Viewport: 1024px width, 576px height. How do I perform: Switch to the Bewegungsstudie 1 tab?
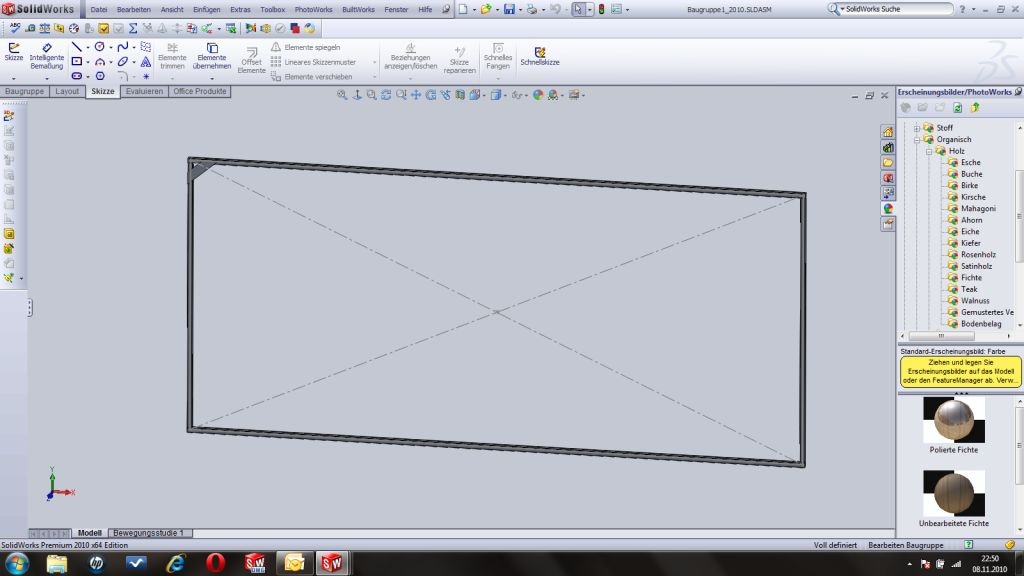pos(147,533)
